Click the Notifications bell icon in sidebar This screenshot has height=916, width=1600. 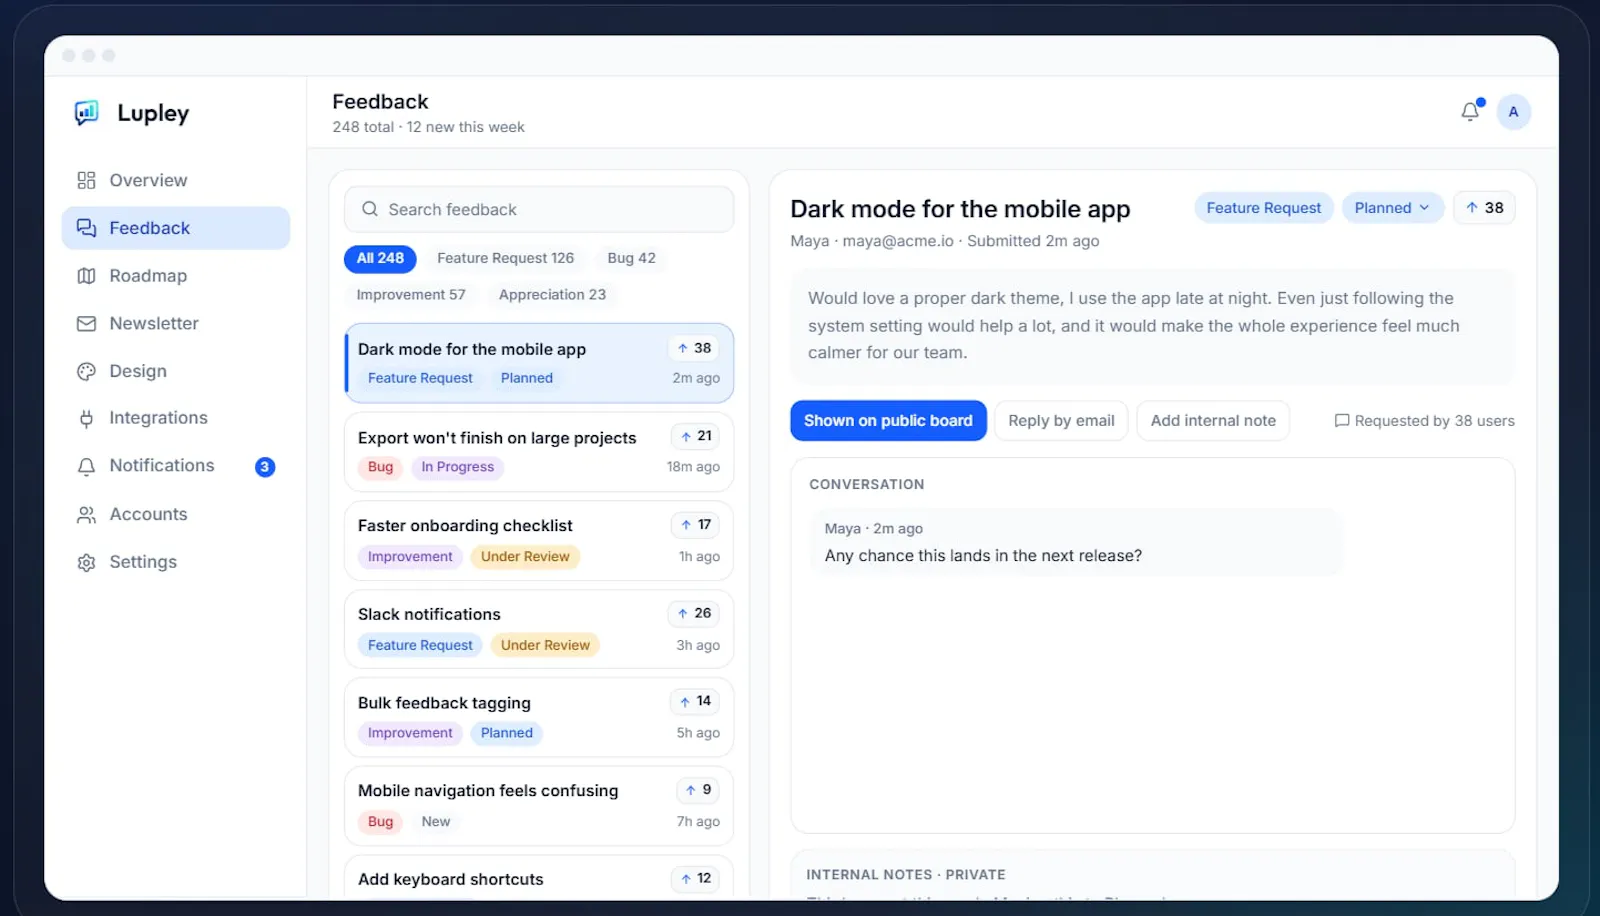coord(87,466)
